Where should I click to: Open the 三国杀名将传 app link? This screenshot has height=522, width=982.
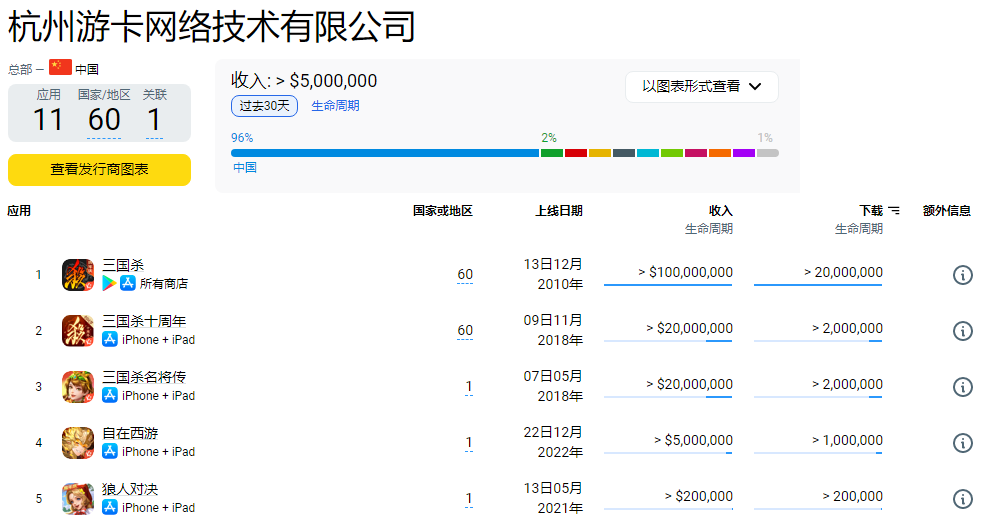pos(144,377)
